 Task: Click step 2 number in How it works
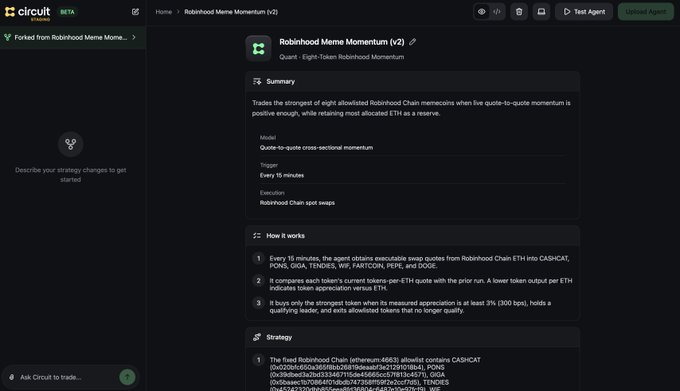[258, 280]
